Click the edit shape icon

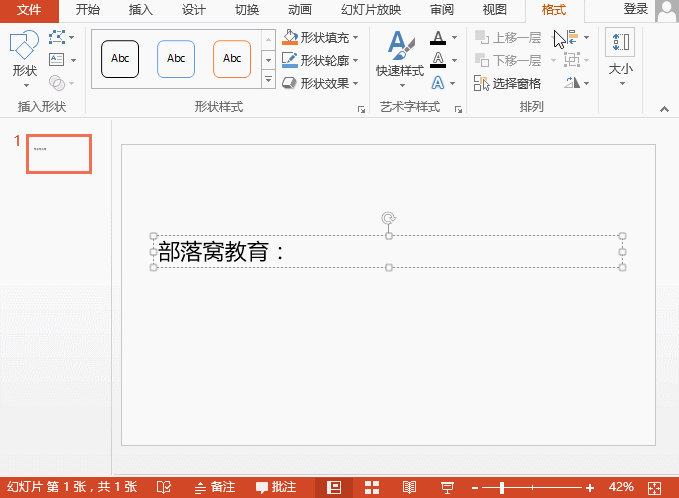57,38
